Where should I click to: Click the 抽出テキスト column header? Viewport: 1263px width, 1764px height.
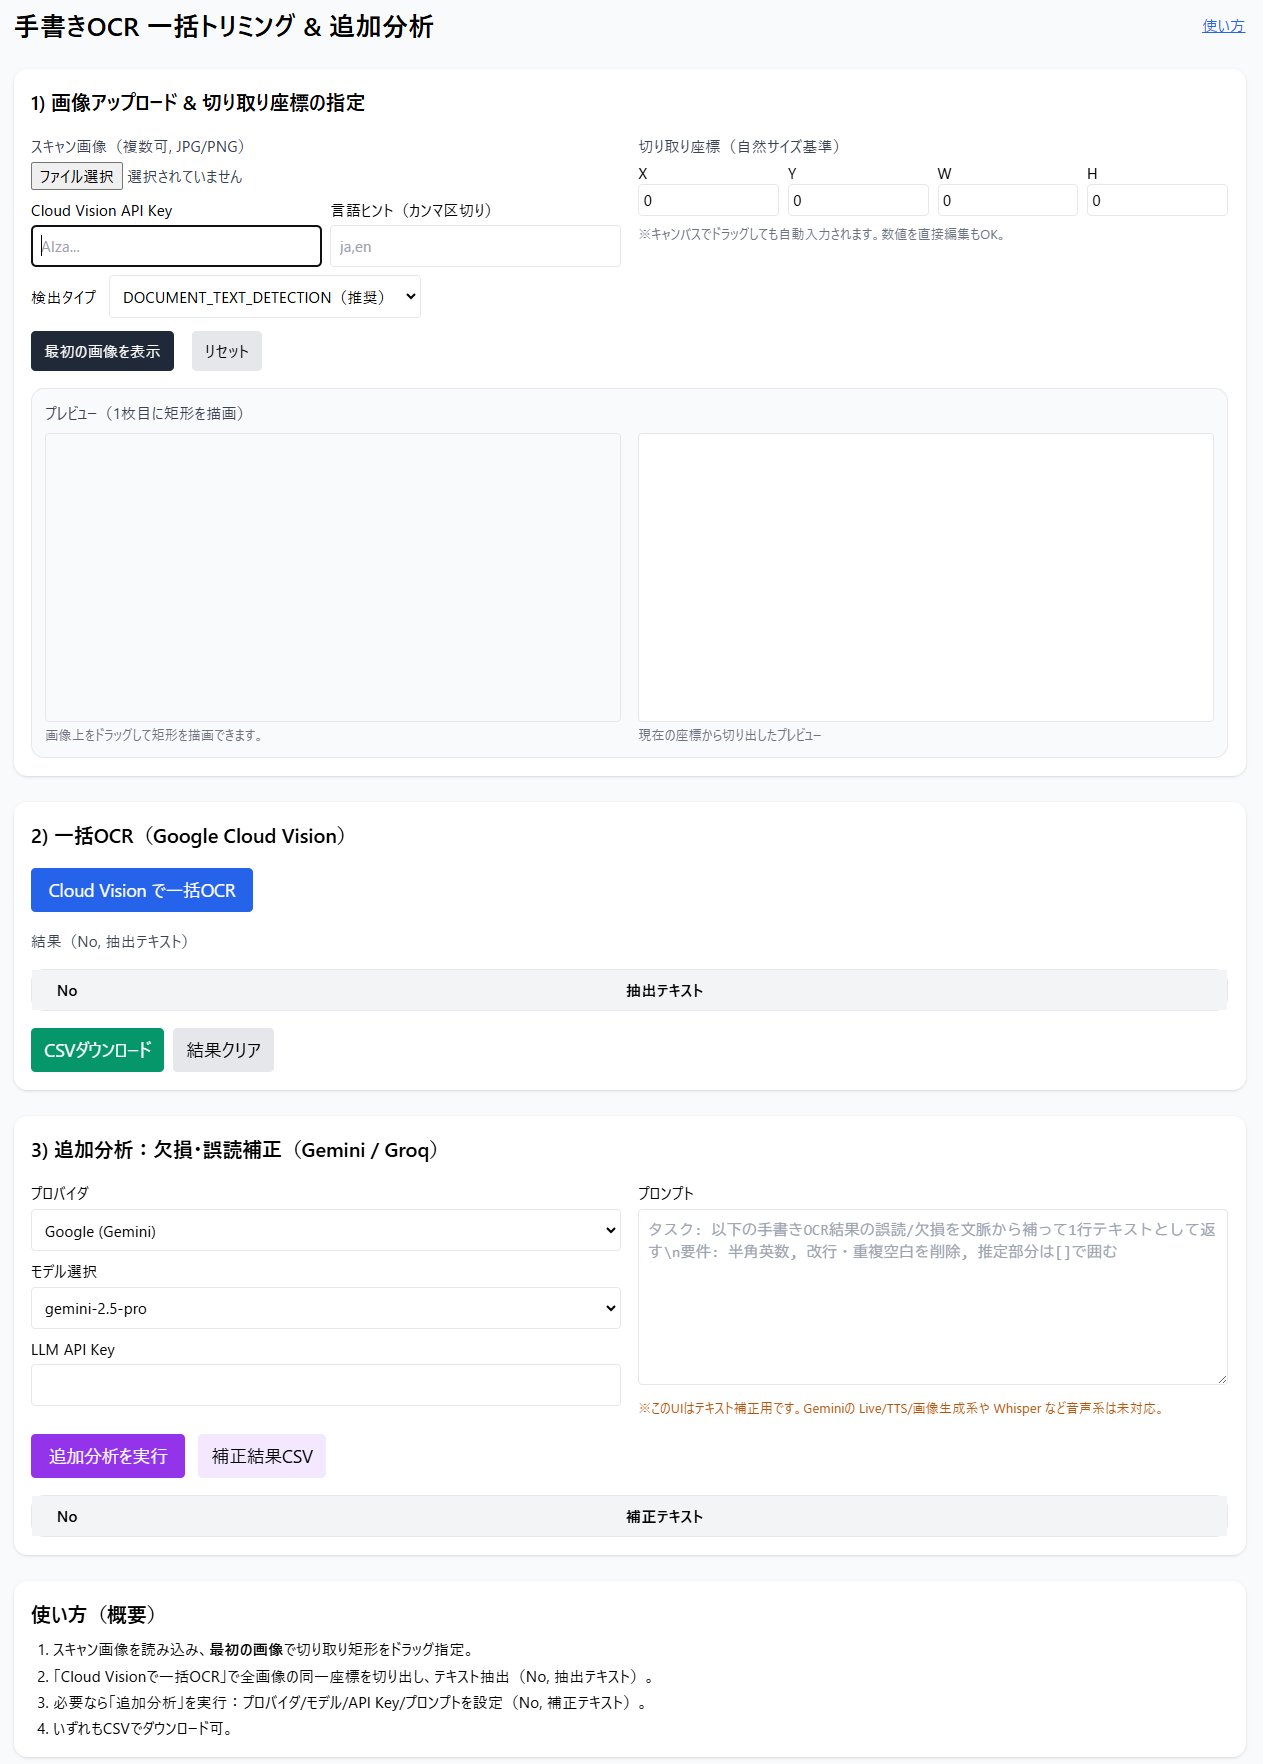tap(664, 990)
